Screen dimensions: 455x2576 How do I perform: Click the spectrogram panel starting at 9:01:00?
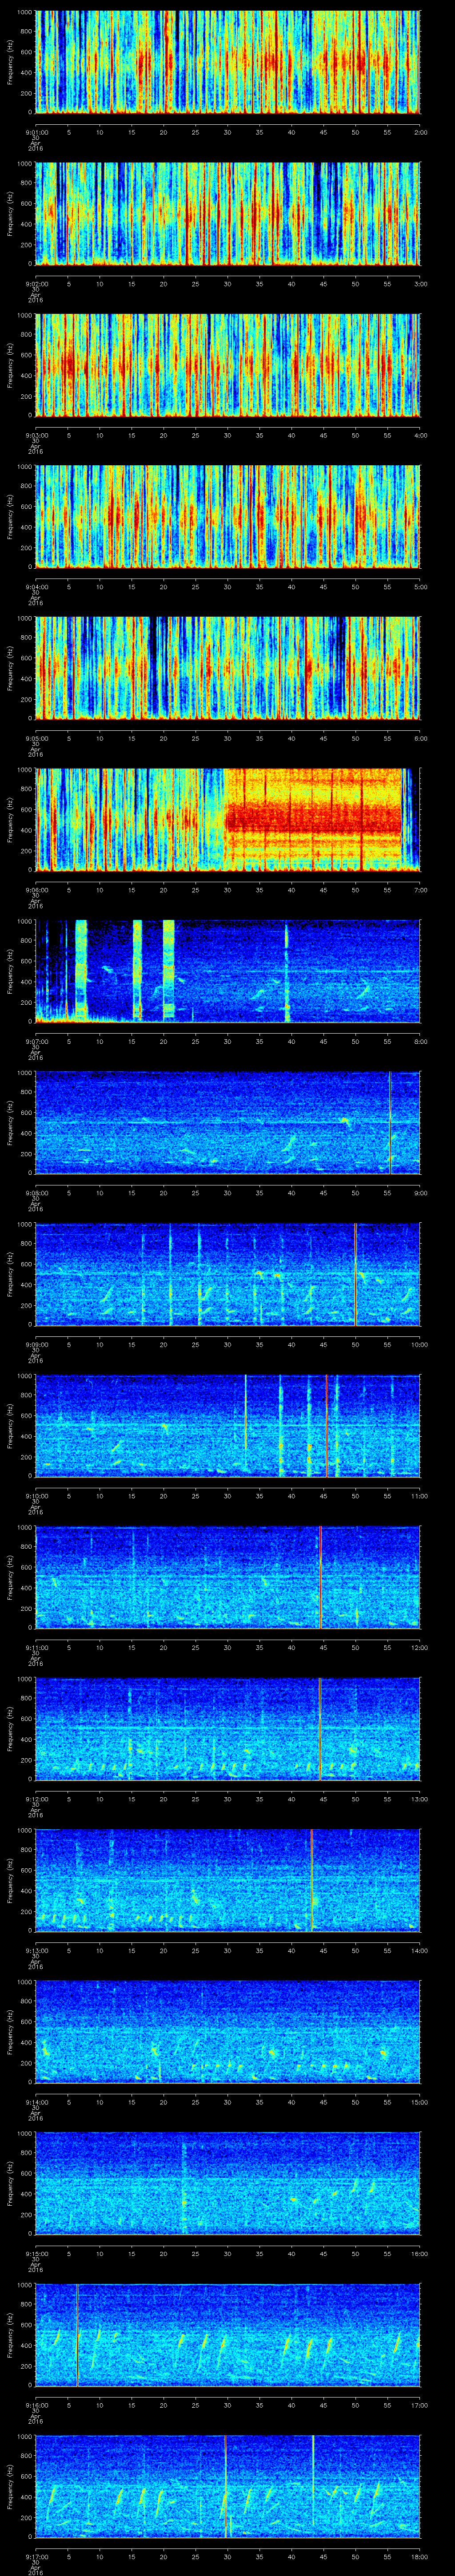pos(228,62)
